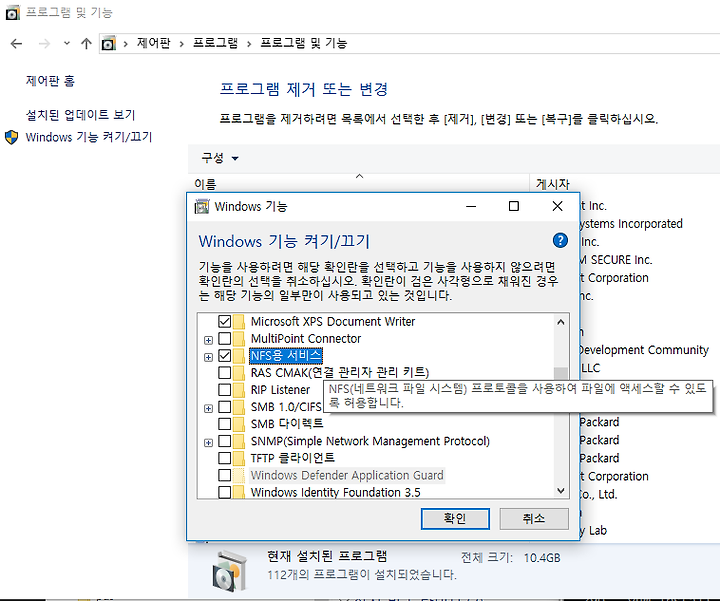
Task: Click the Programs and Features title bar icon
Action: pos(12,12)
